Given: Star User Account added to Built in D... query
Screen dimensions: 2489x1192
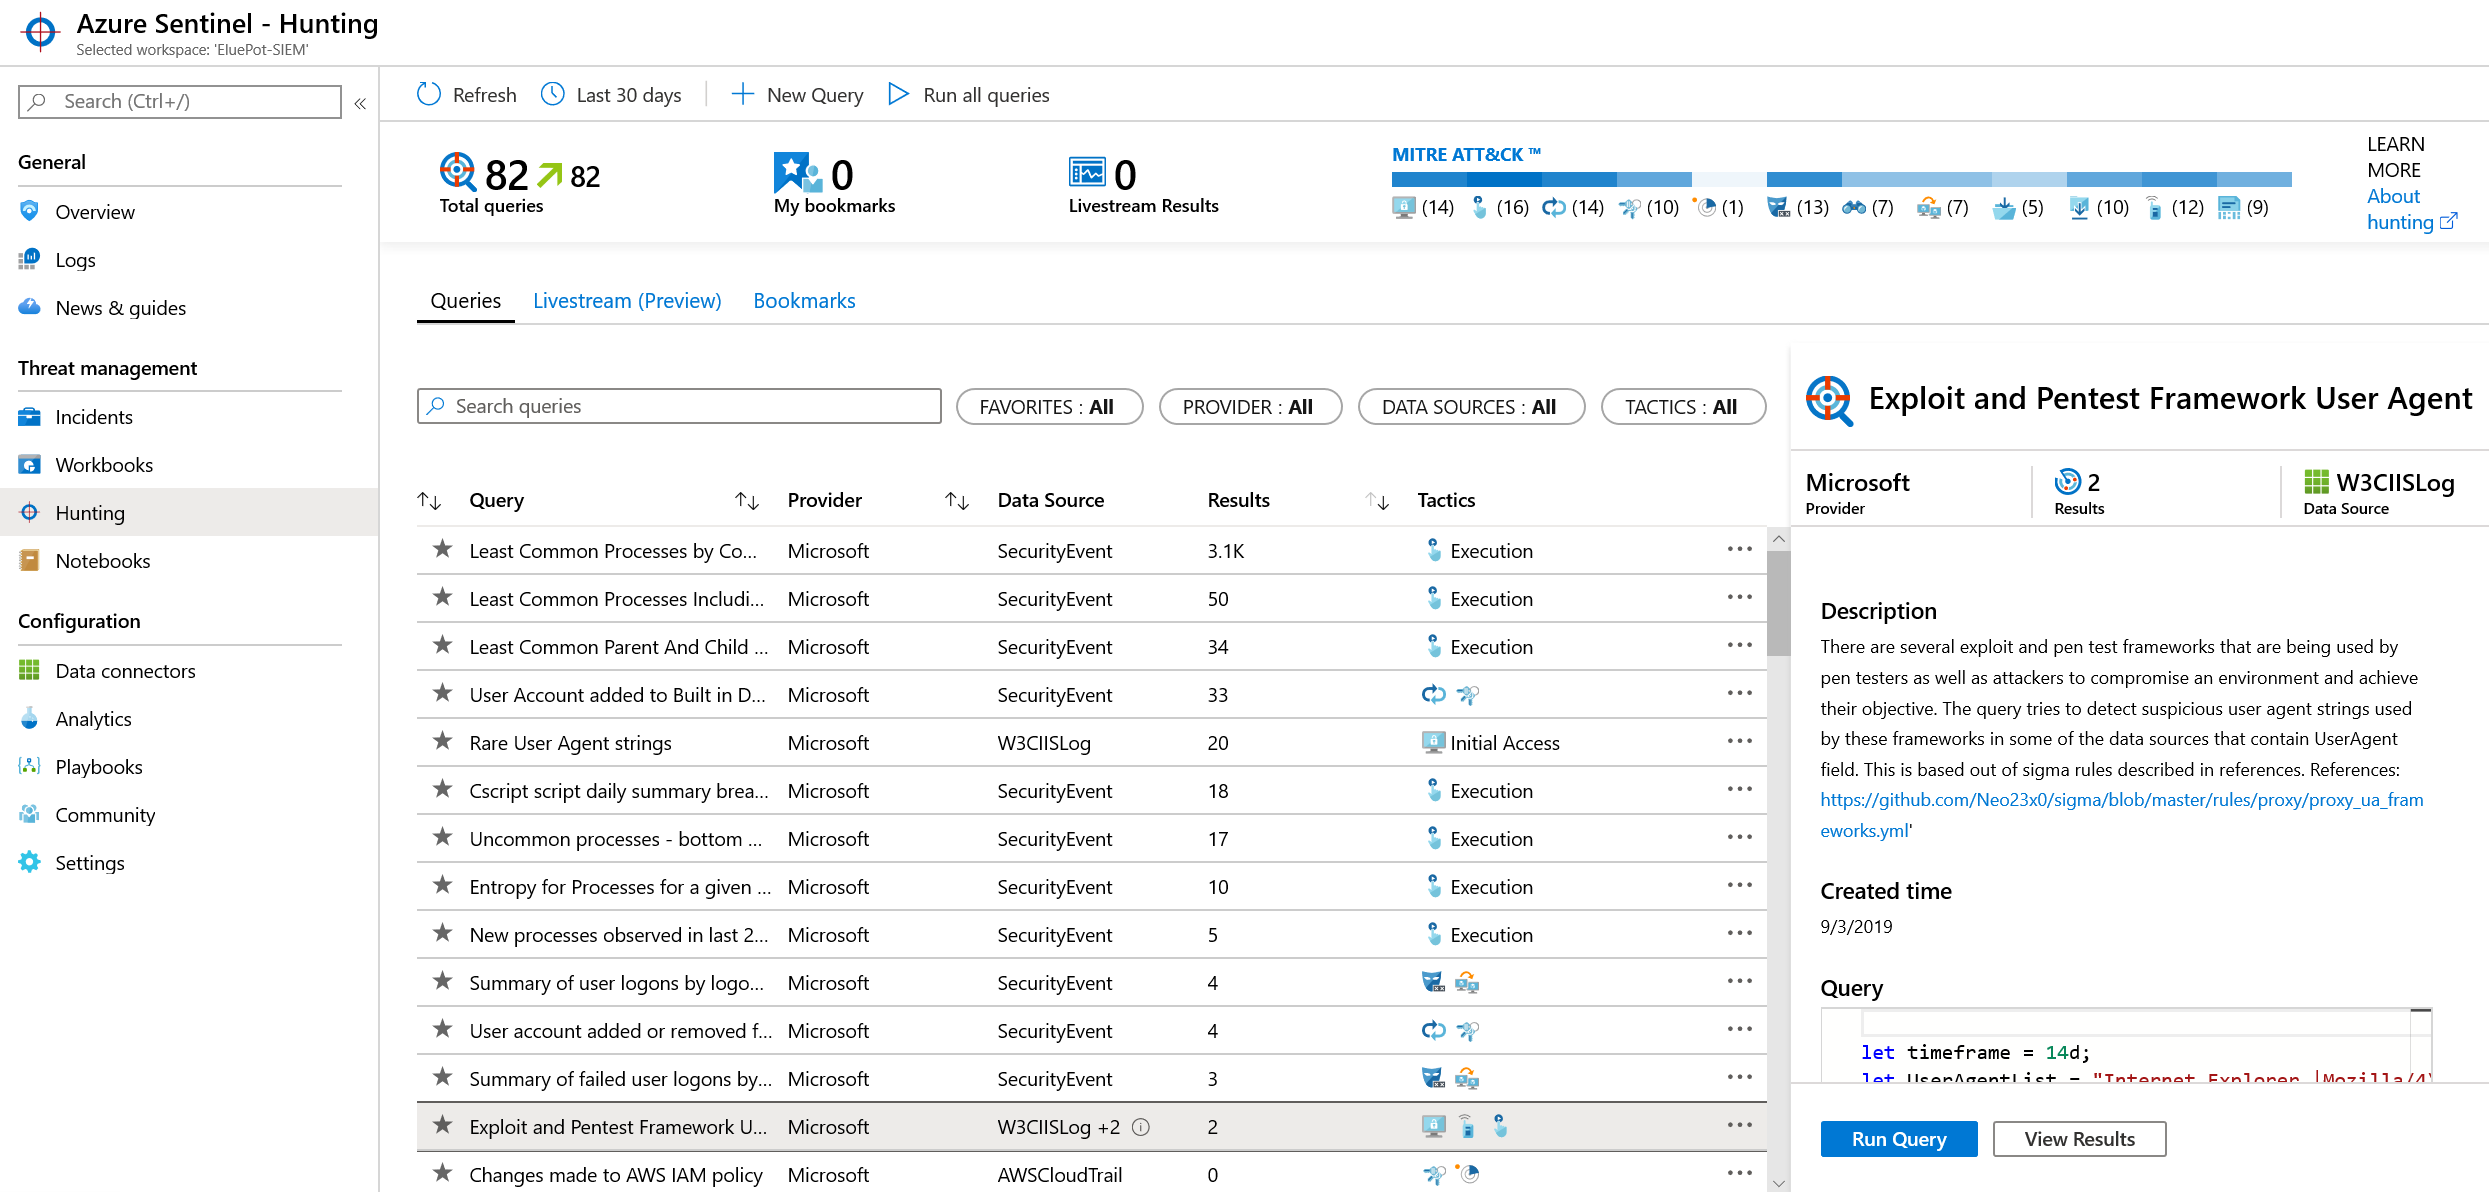Looking at the screenshot, I should tap(442, 693).
